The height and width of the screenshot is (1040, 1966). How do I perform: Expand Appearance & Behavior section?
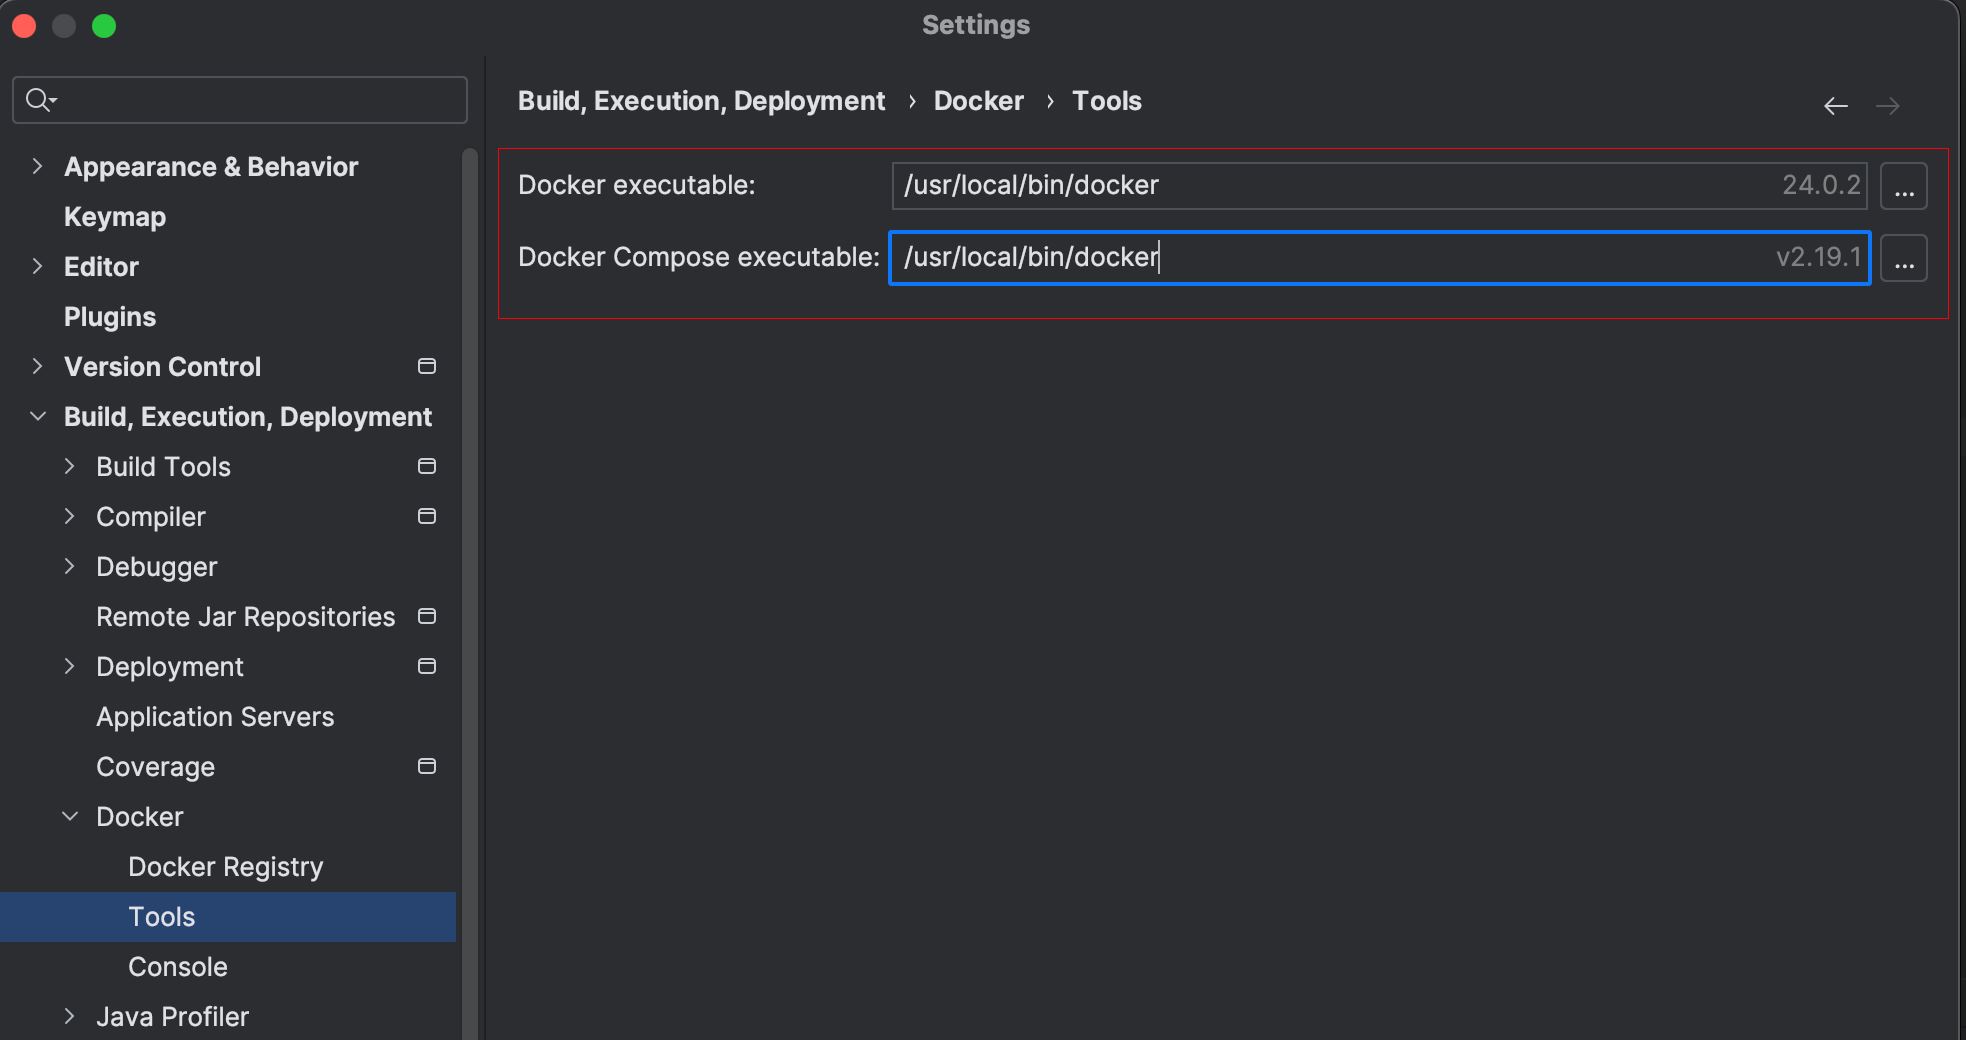[x=37, y=166]
